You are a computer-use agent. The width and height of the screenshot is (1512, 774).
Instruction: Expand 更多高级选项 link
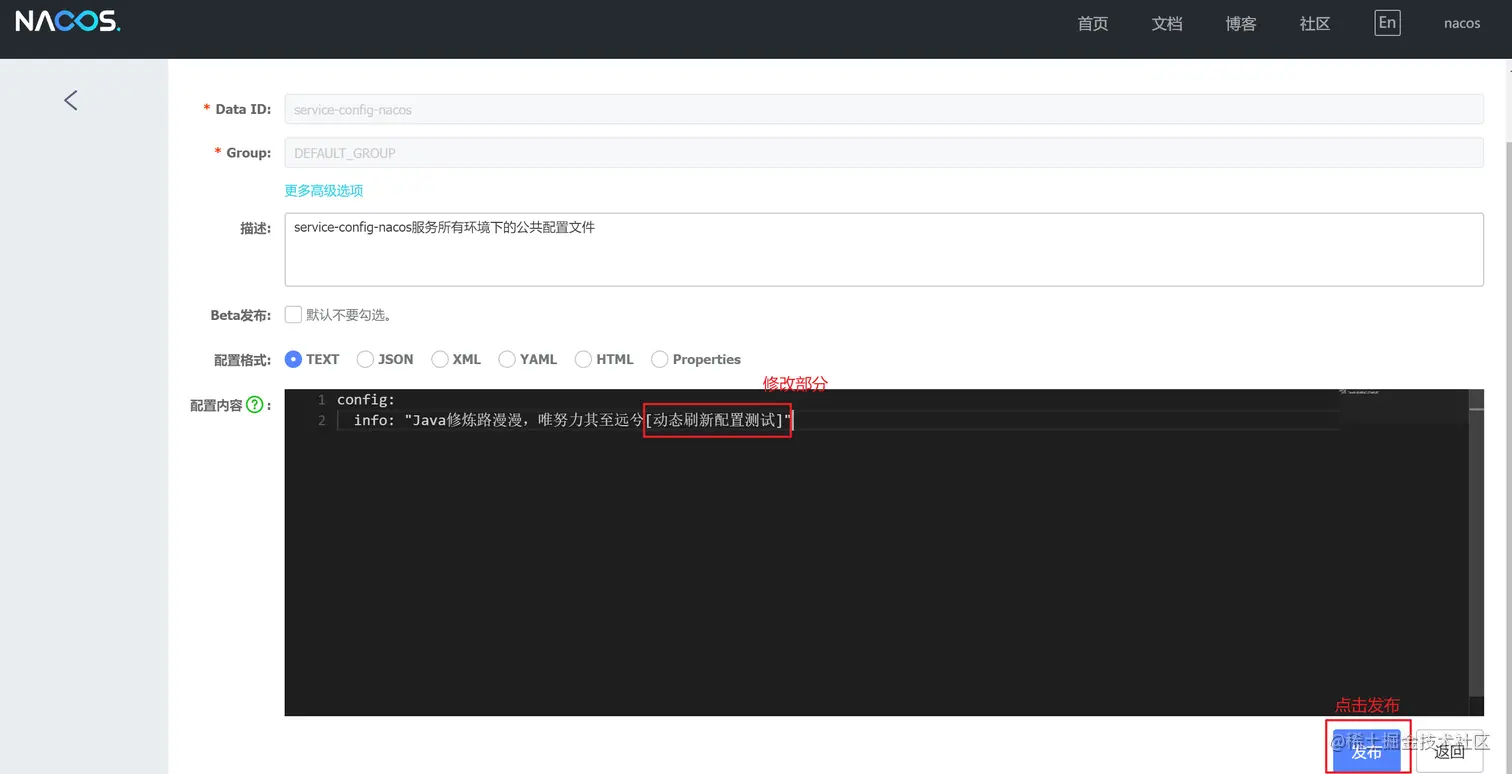pos(324,190)
